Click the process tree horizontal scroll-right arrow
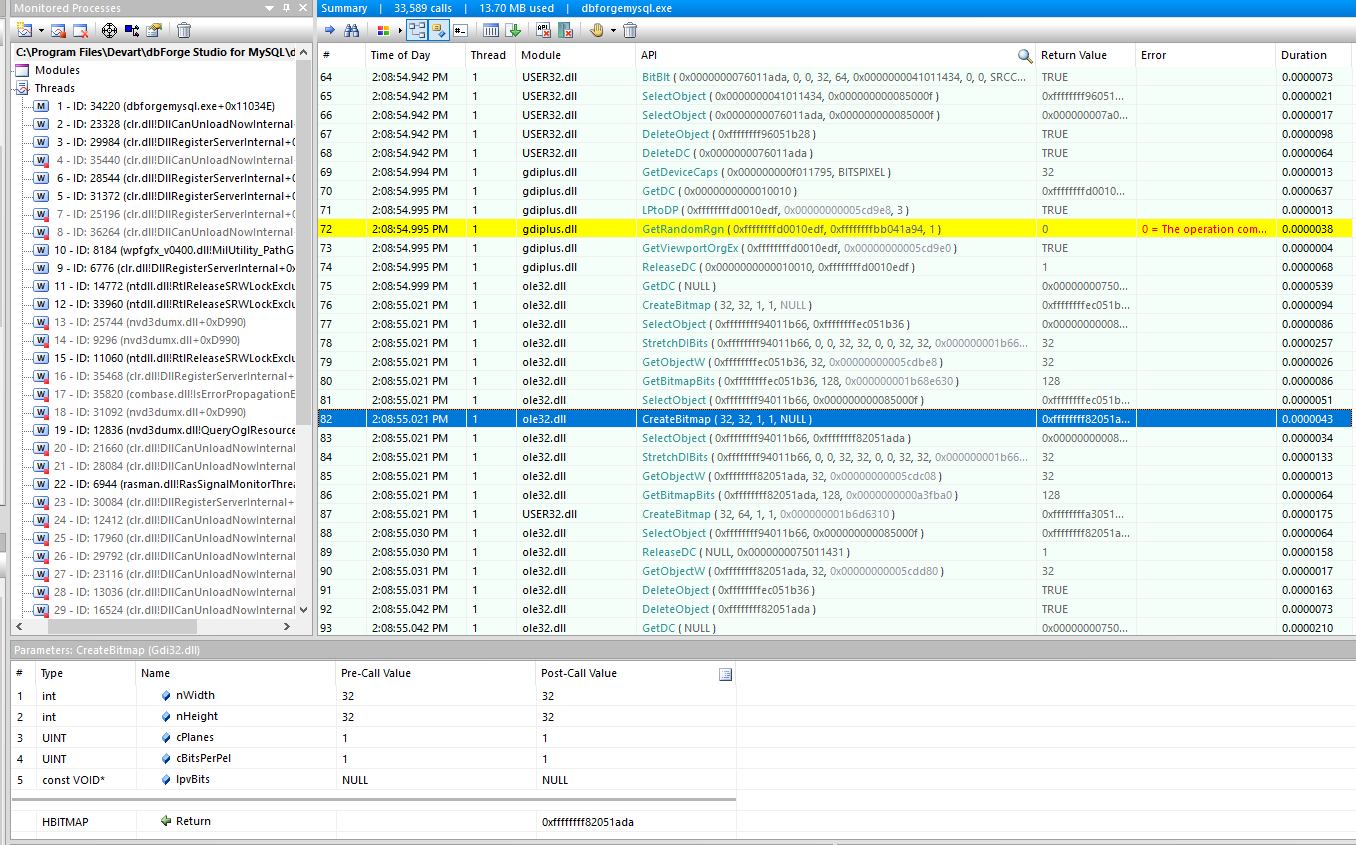 coord(287,626)
